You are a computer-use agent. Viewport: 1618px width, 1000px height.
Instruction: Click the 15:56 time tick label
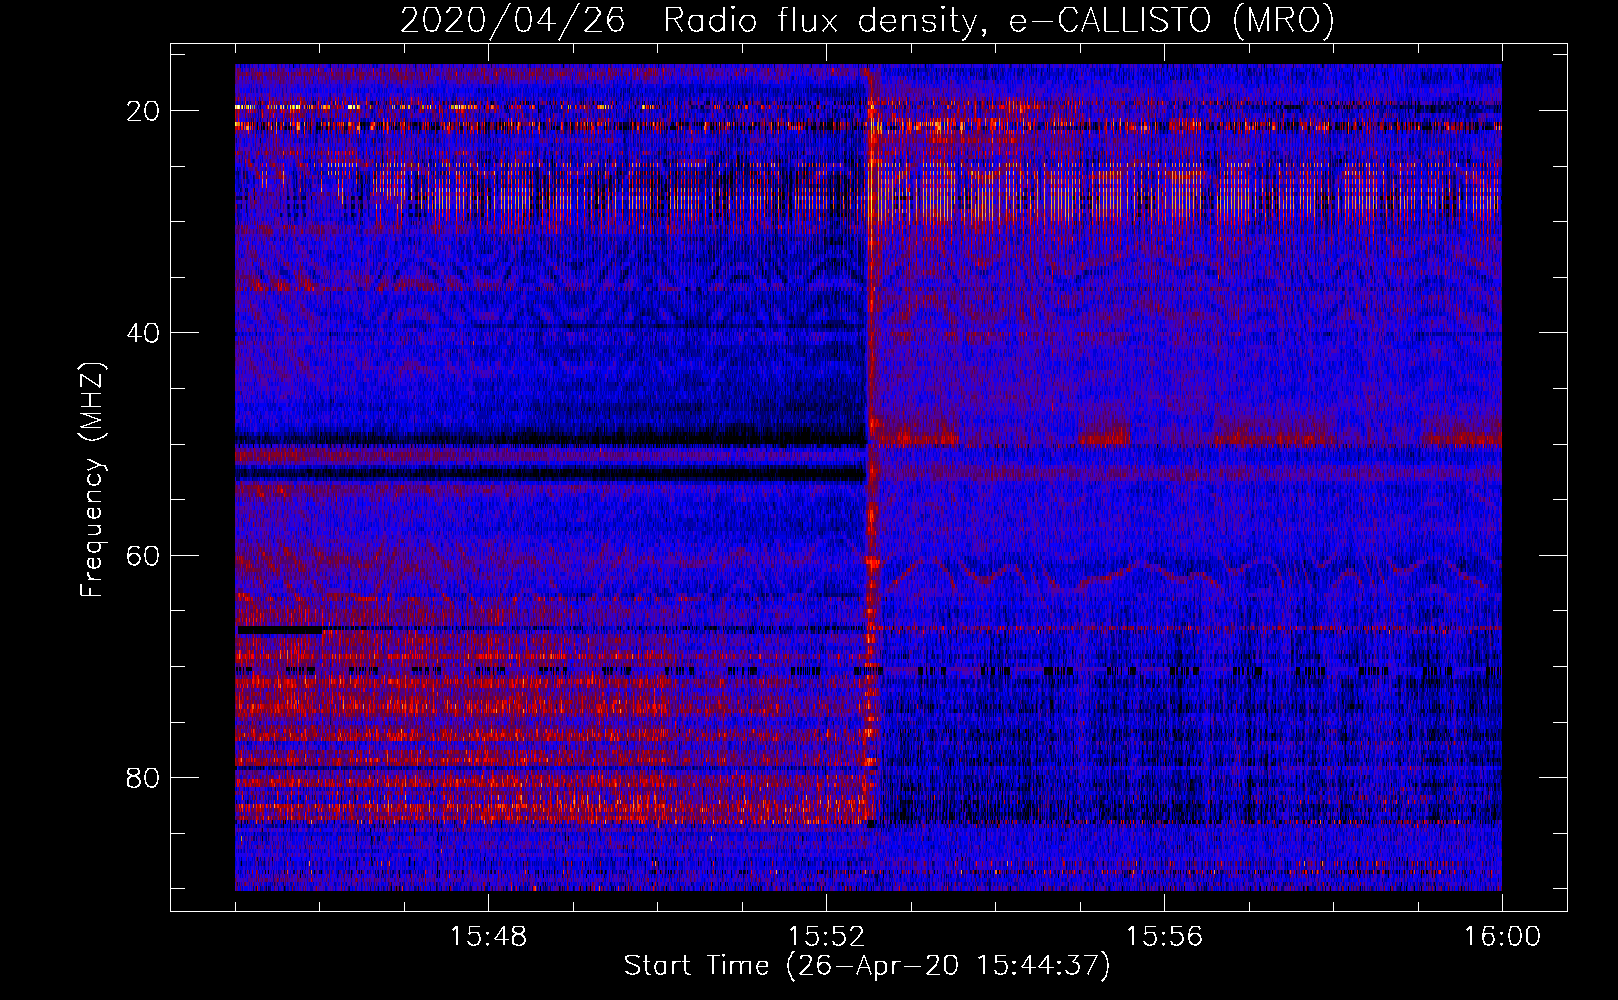[x=1164, y=937]
